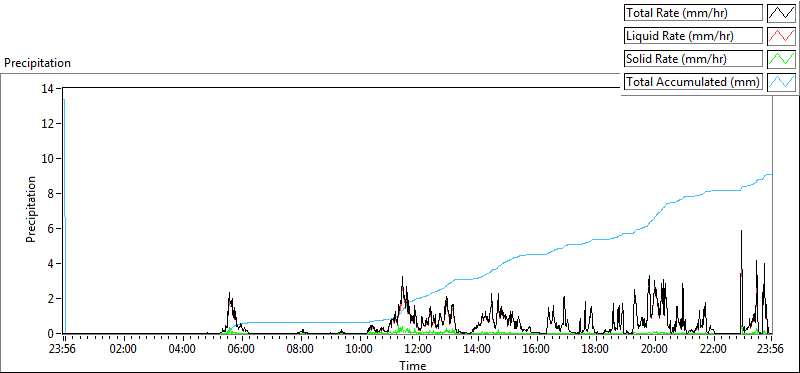Click the vertical Precipitation axis label
This screenshot has width=800, height=373.
coord(31,209)
